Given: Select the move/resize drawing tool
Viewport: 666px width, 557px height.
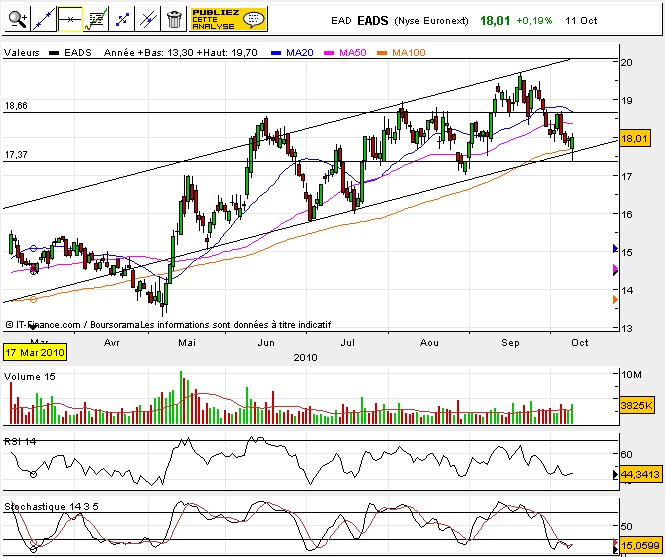Looking at the screenshot, I should 122,20.
